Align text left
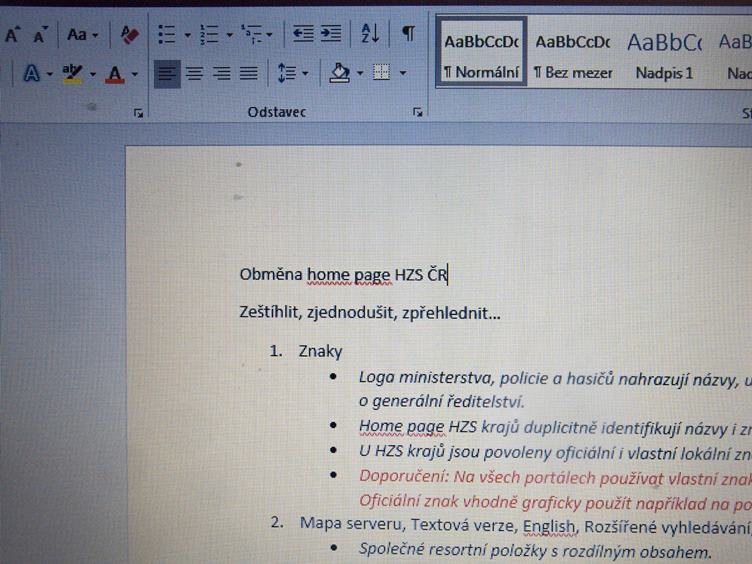 (x=167, y=74)
